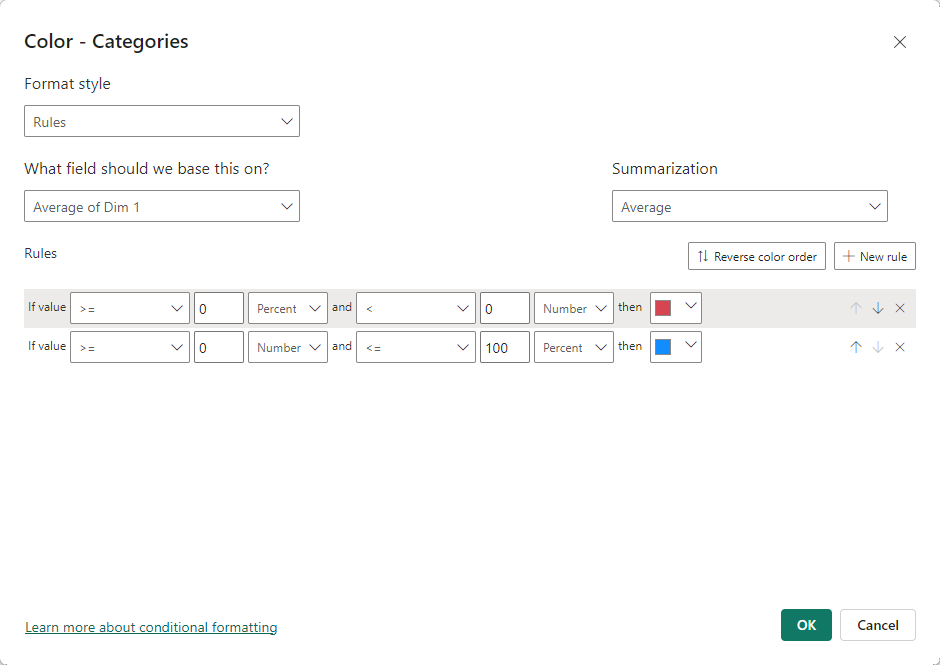
Task: Open second rule's Percent type dropdown
Action: click(x=574, y=347)
